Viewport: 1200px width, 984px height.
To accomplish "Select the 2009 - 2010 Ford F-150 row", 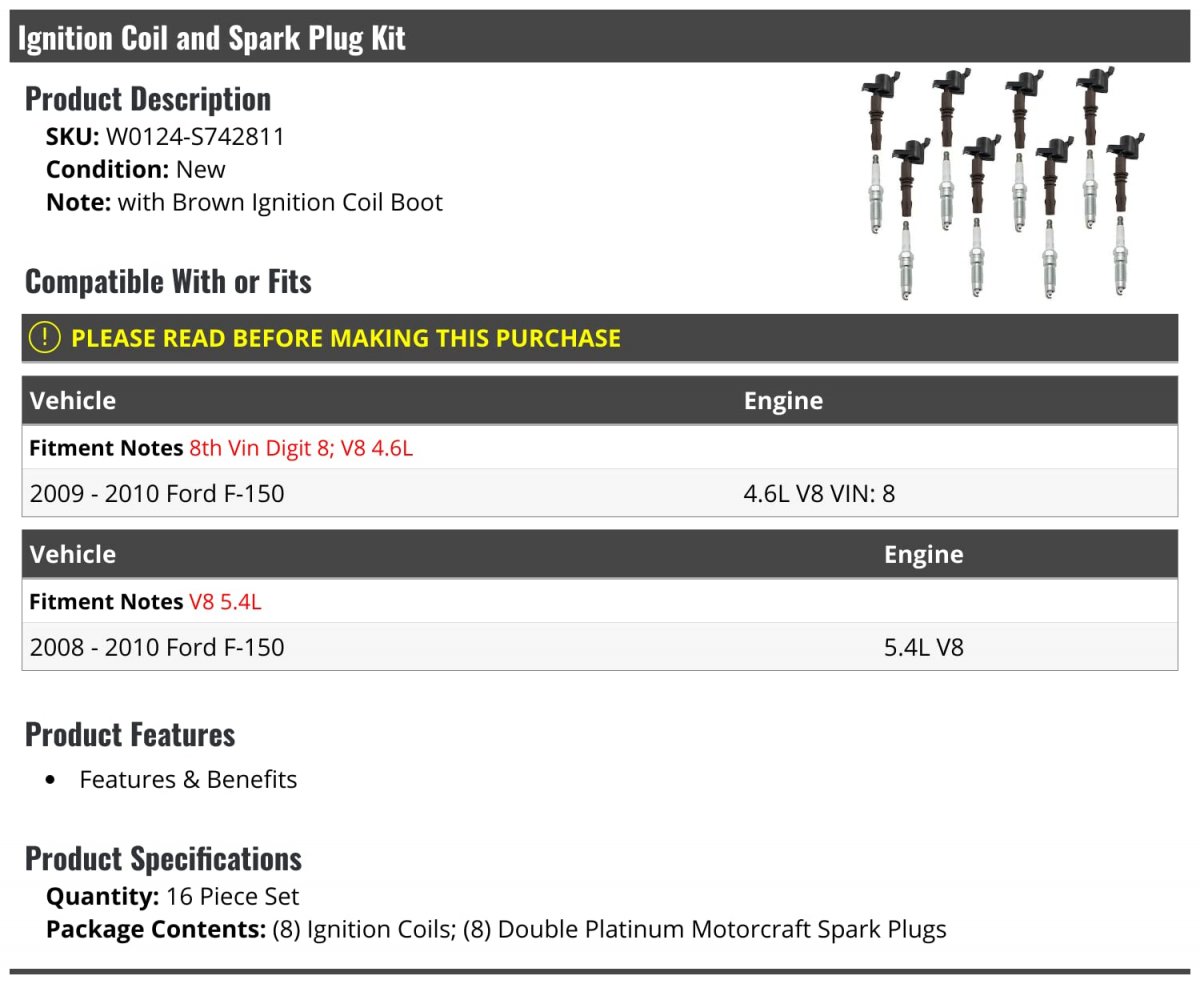I will (600, 493).
